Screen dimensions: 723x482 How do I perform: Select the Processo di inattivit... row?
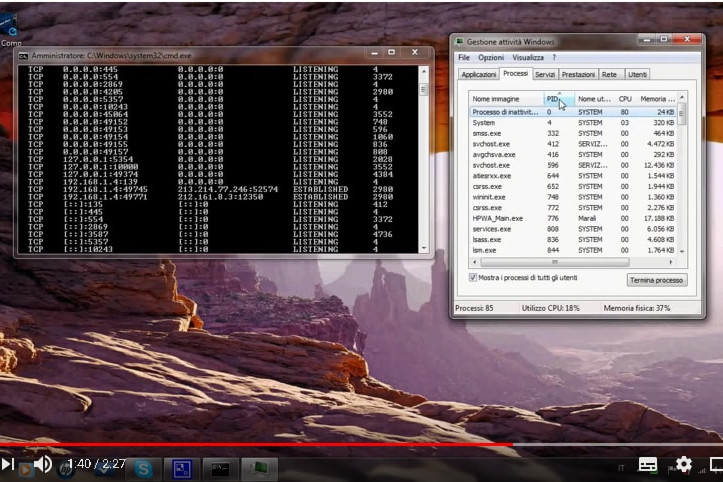(573, 112)
